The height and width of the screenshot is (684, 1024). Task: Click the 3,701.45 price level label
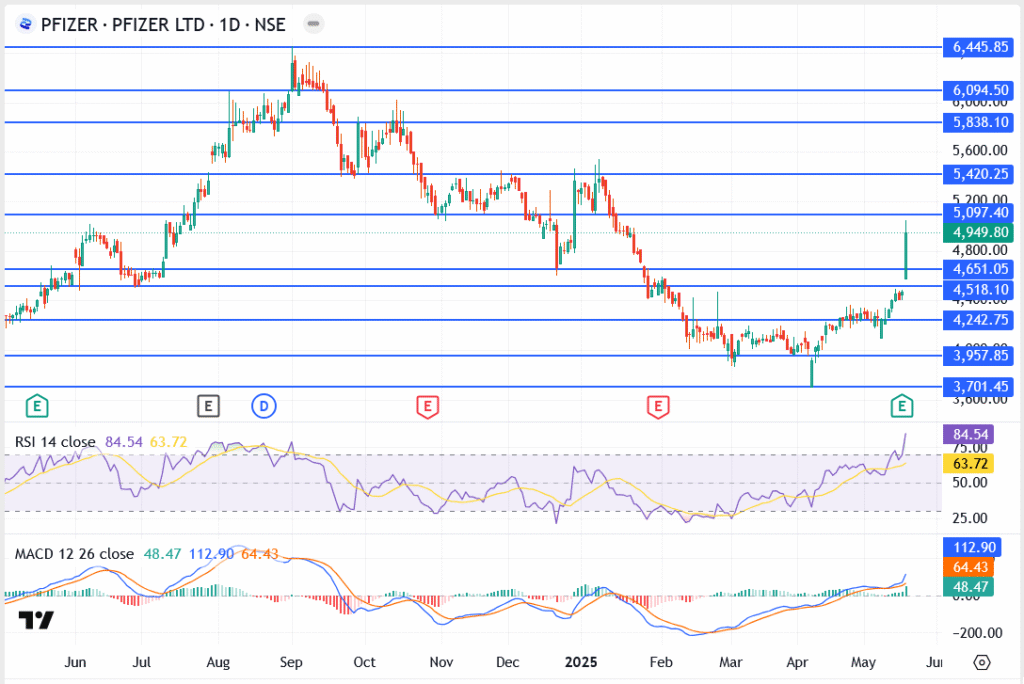(x=978, y=387)
